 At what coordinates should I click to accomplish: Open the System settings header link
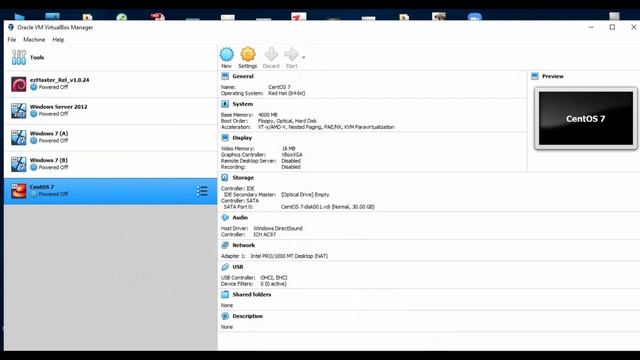click(242, 104)
